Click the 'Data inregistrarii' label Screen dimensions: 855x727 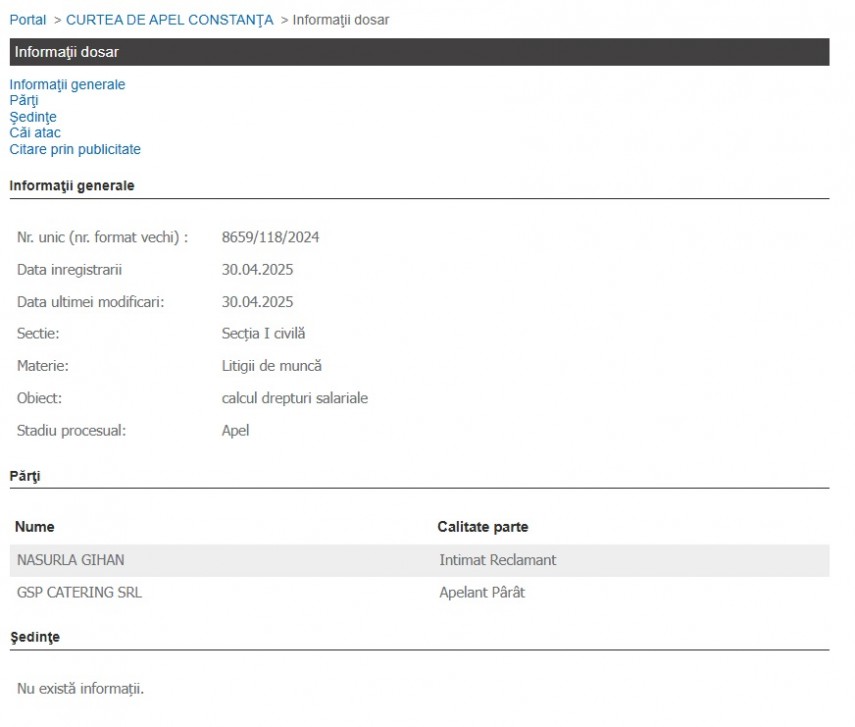click(69, 269)
